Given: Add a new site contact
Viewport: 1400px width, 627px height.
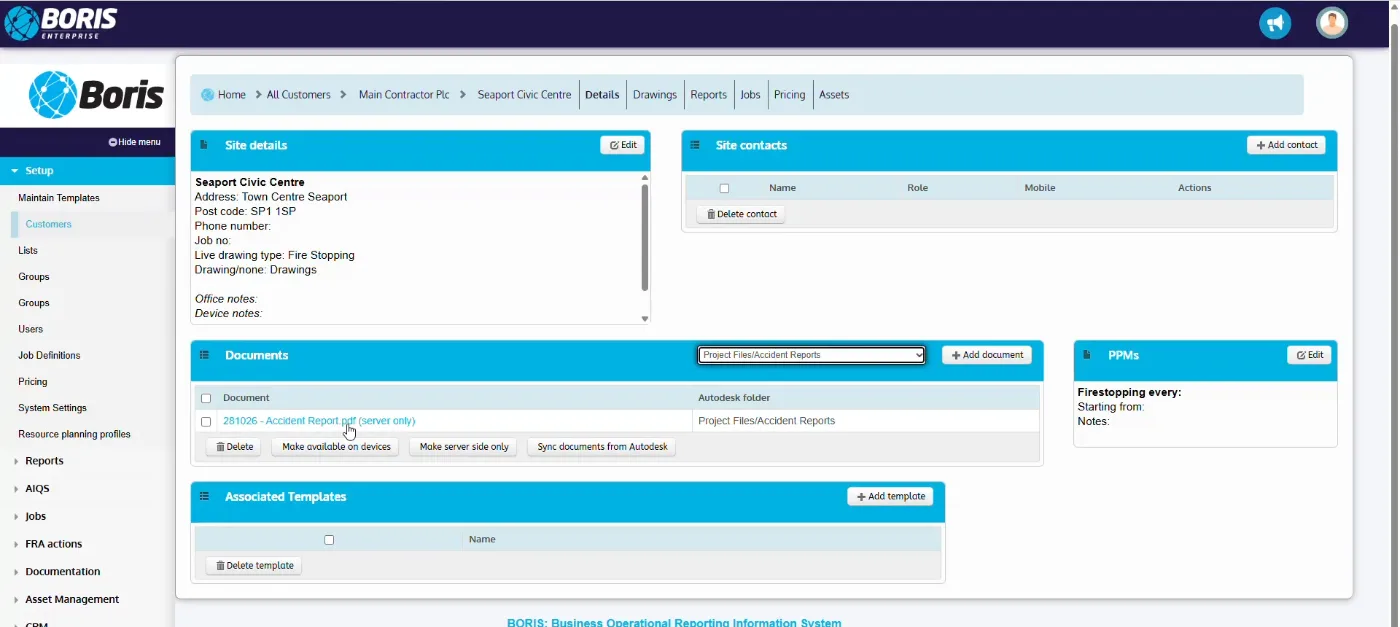Looking at the screenshot, I should (1286, 145).
